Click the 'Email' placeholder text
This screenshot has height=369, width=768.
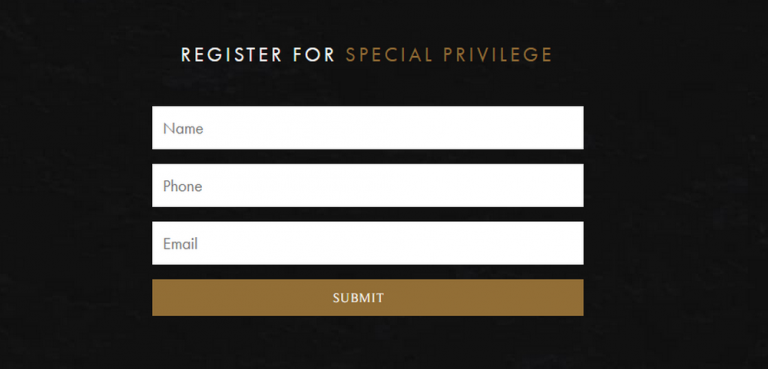[x=180, y=244]
